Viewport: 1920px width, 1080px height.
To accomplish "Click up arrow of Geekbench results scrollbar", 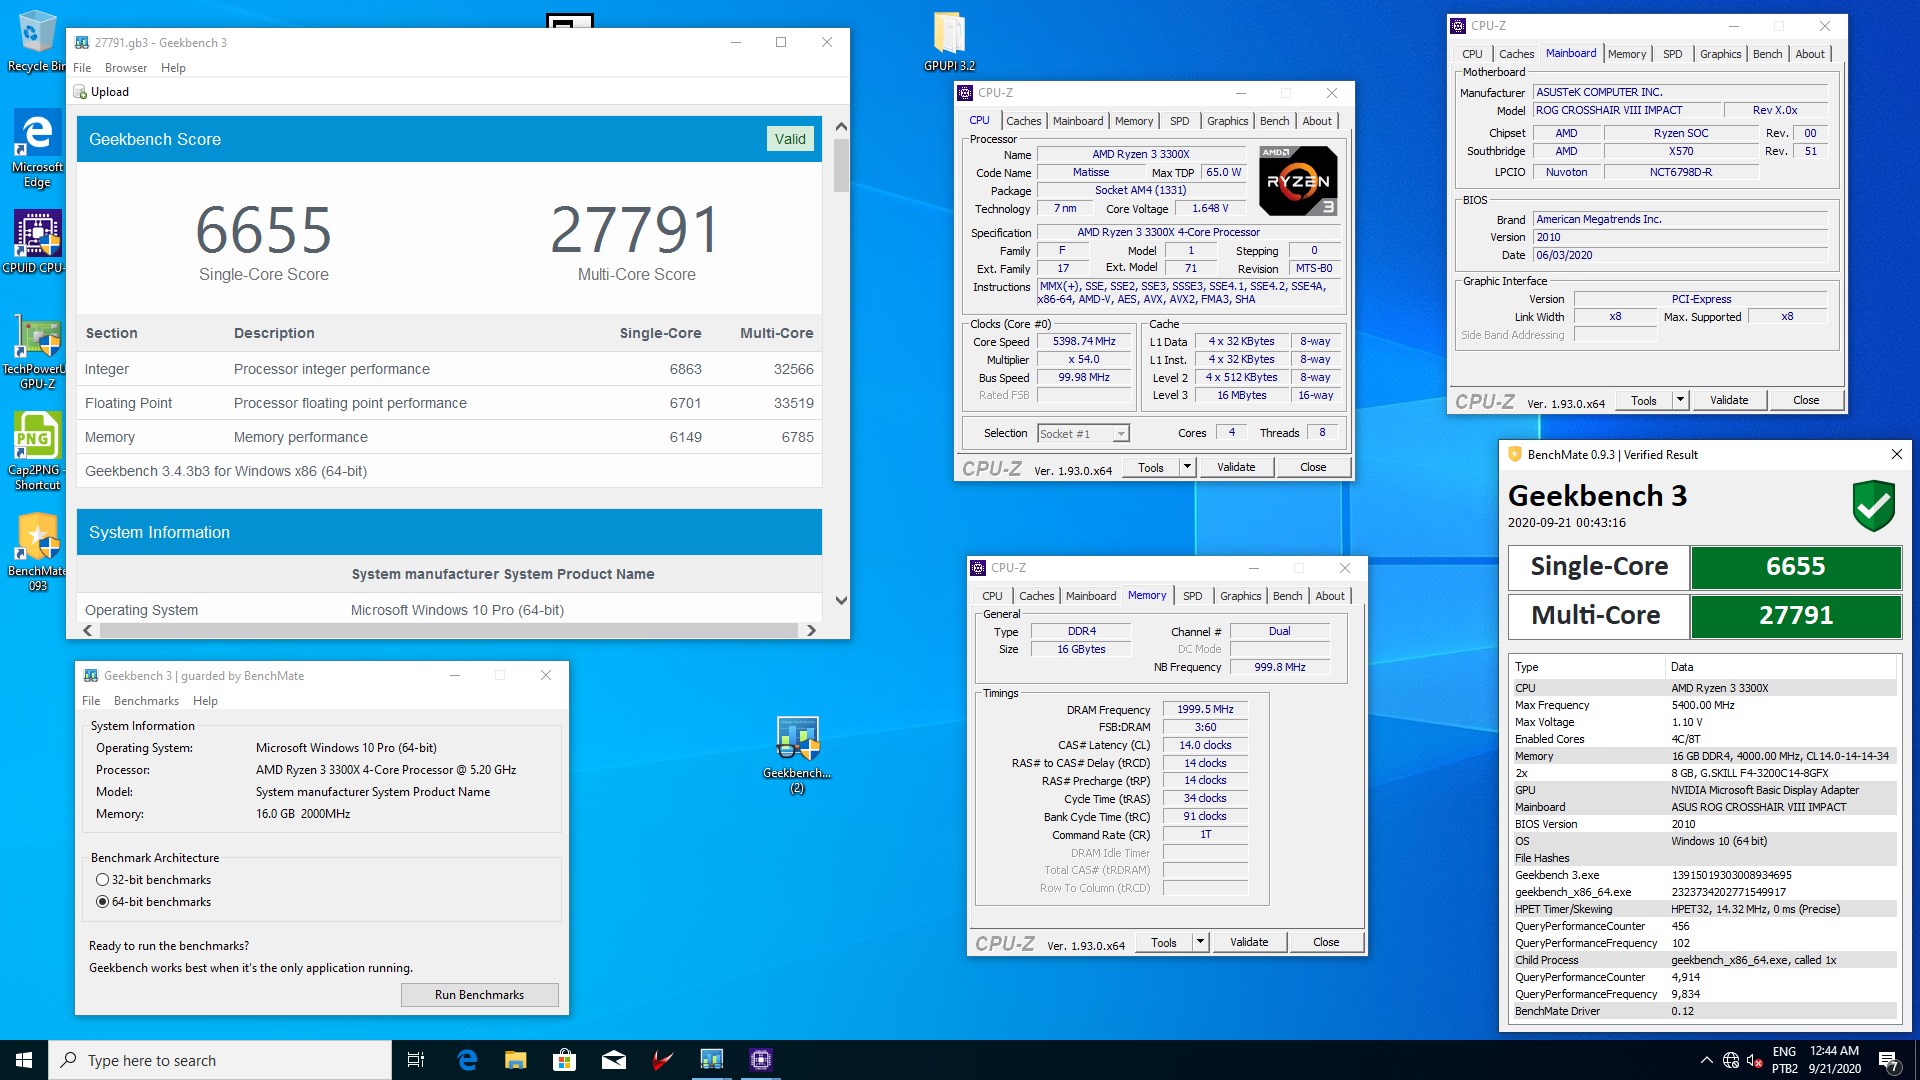I will click(x=841, y=127).
